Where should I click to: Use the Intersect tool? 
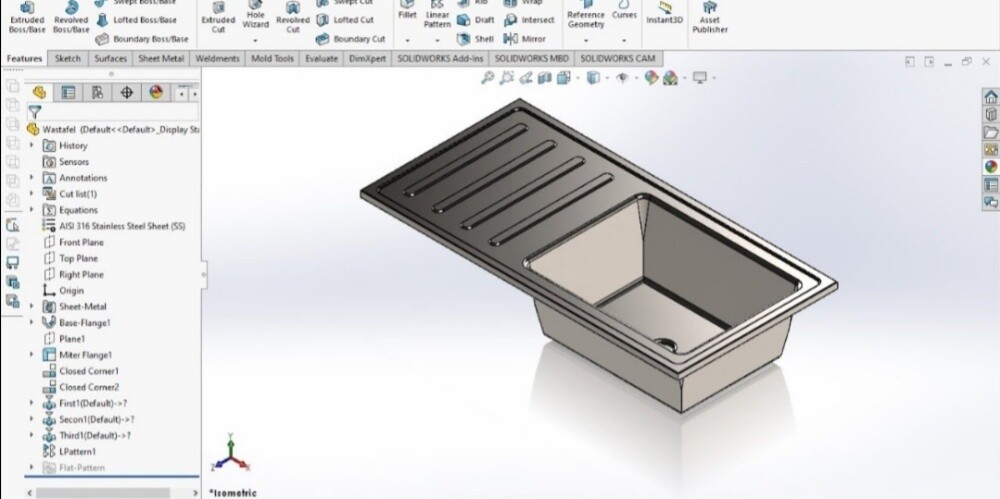[x=529, y=20]
